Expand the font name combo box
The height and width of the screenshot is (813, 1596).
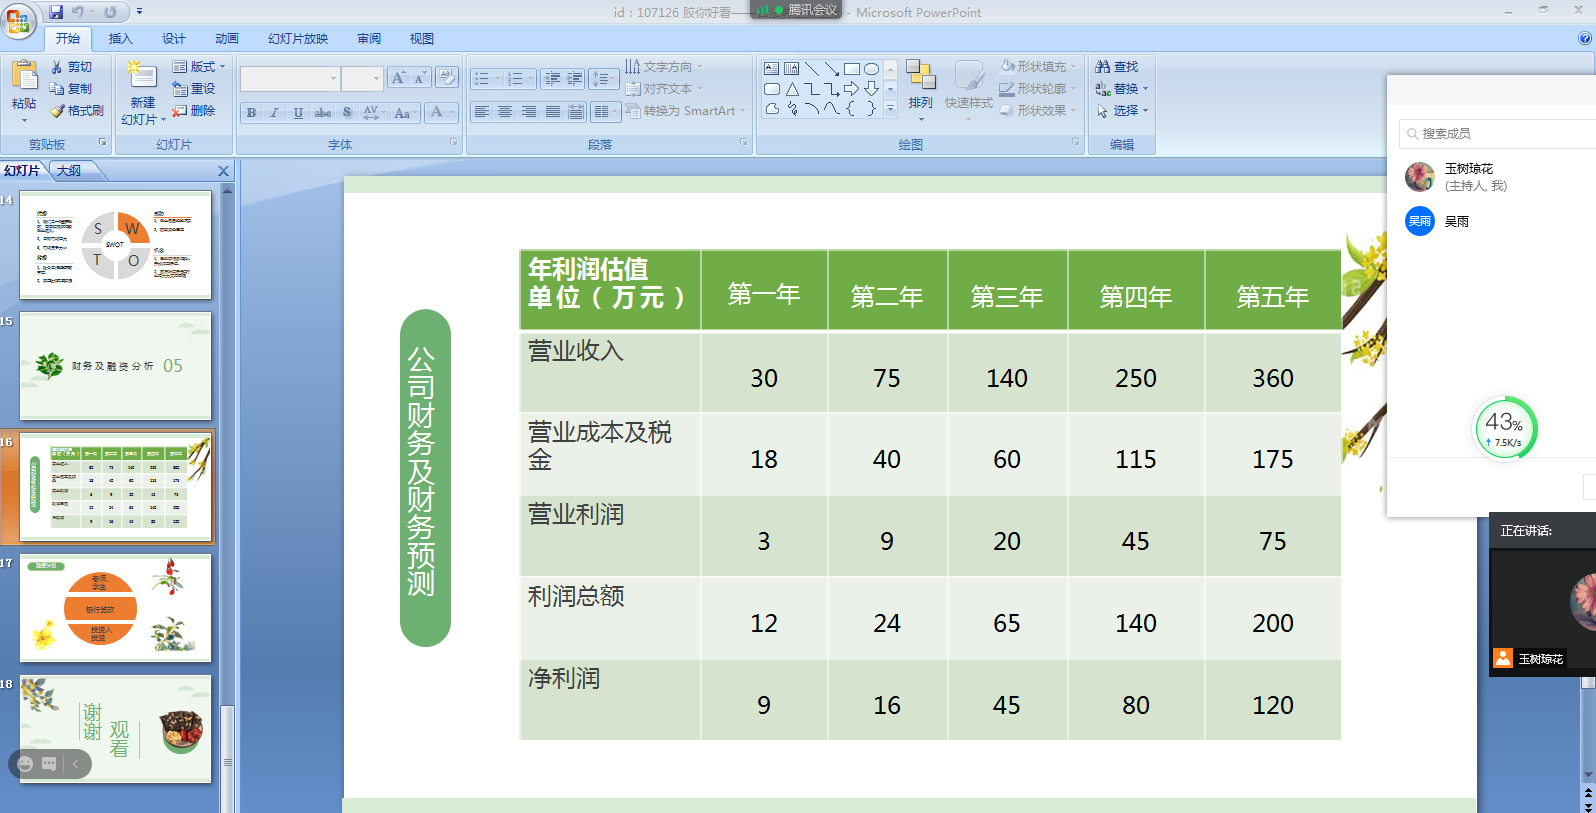tap(333, 78)
